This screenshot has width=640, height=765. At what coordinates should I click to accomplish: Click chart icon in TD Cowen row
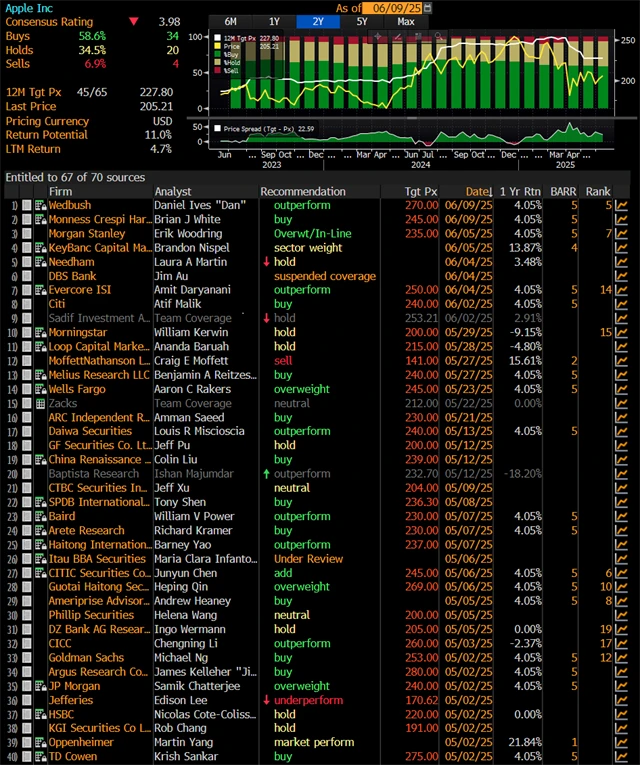621,756
